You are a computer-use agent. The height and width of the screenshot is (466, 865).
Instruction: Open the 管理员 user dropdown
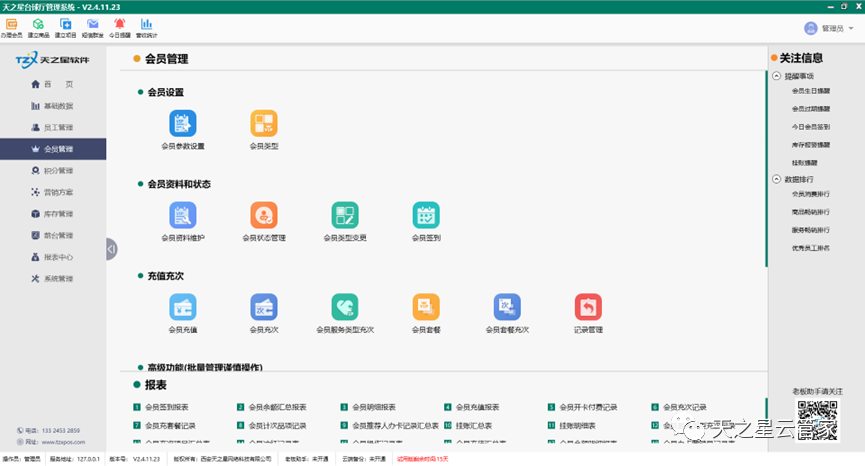(829, 29)
